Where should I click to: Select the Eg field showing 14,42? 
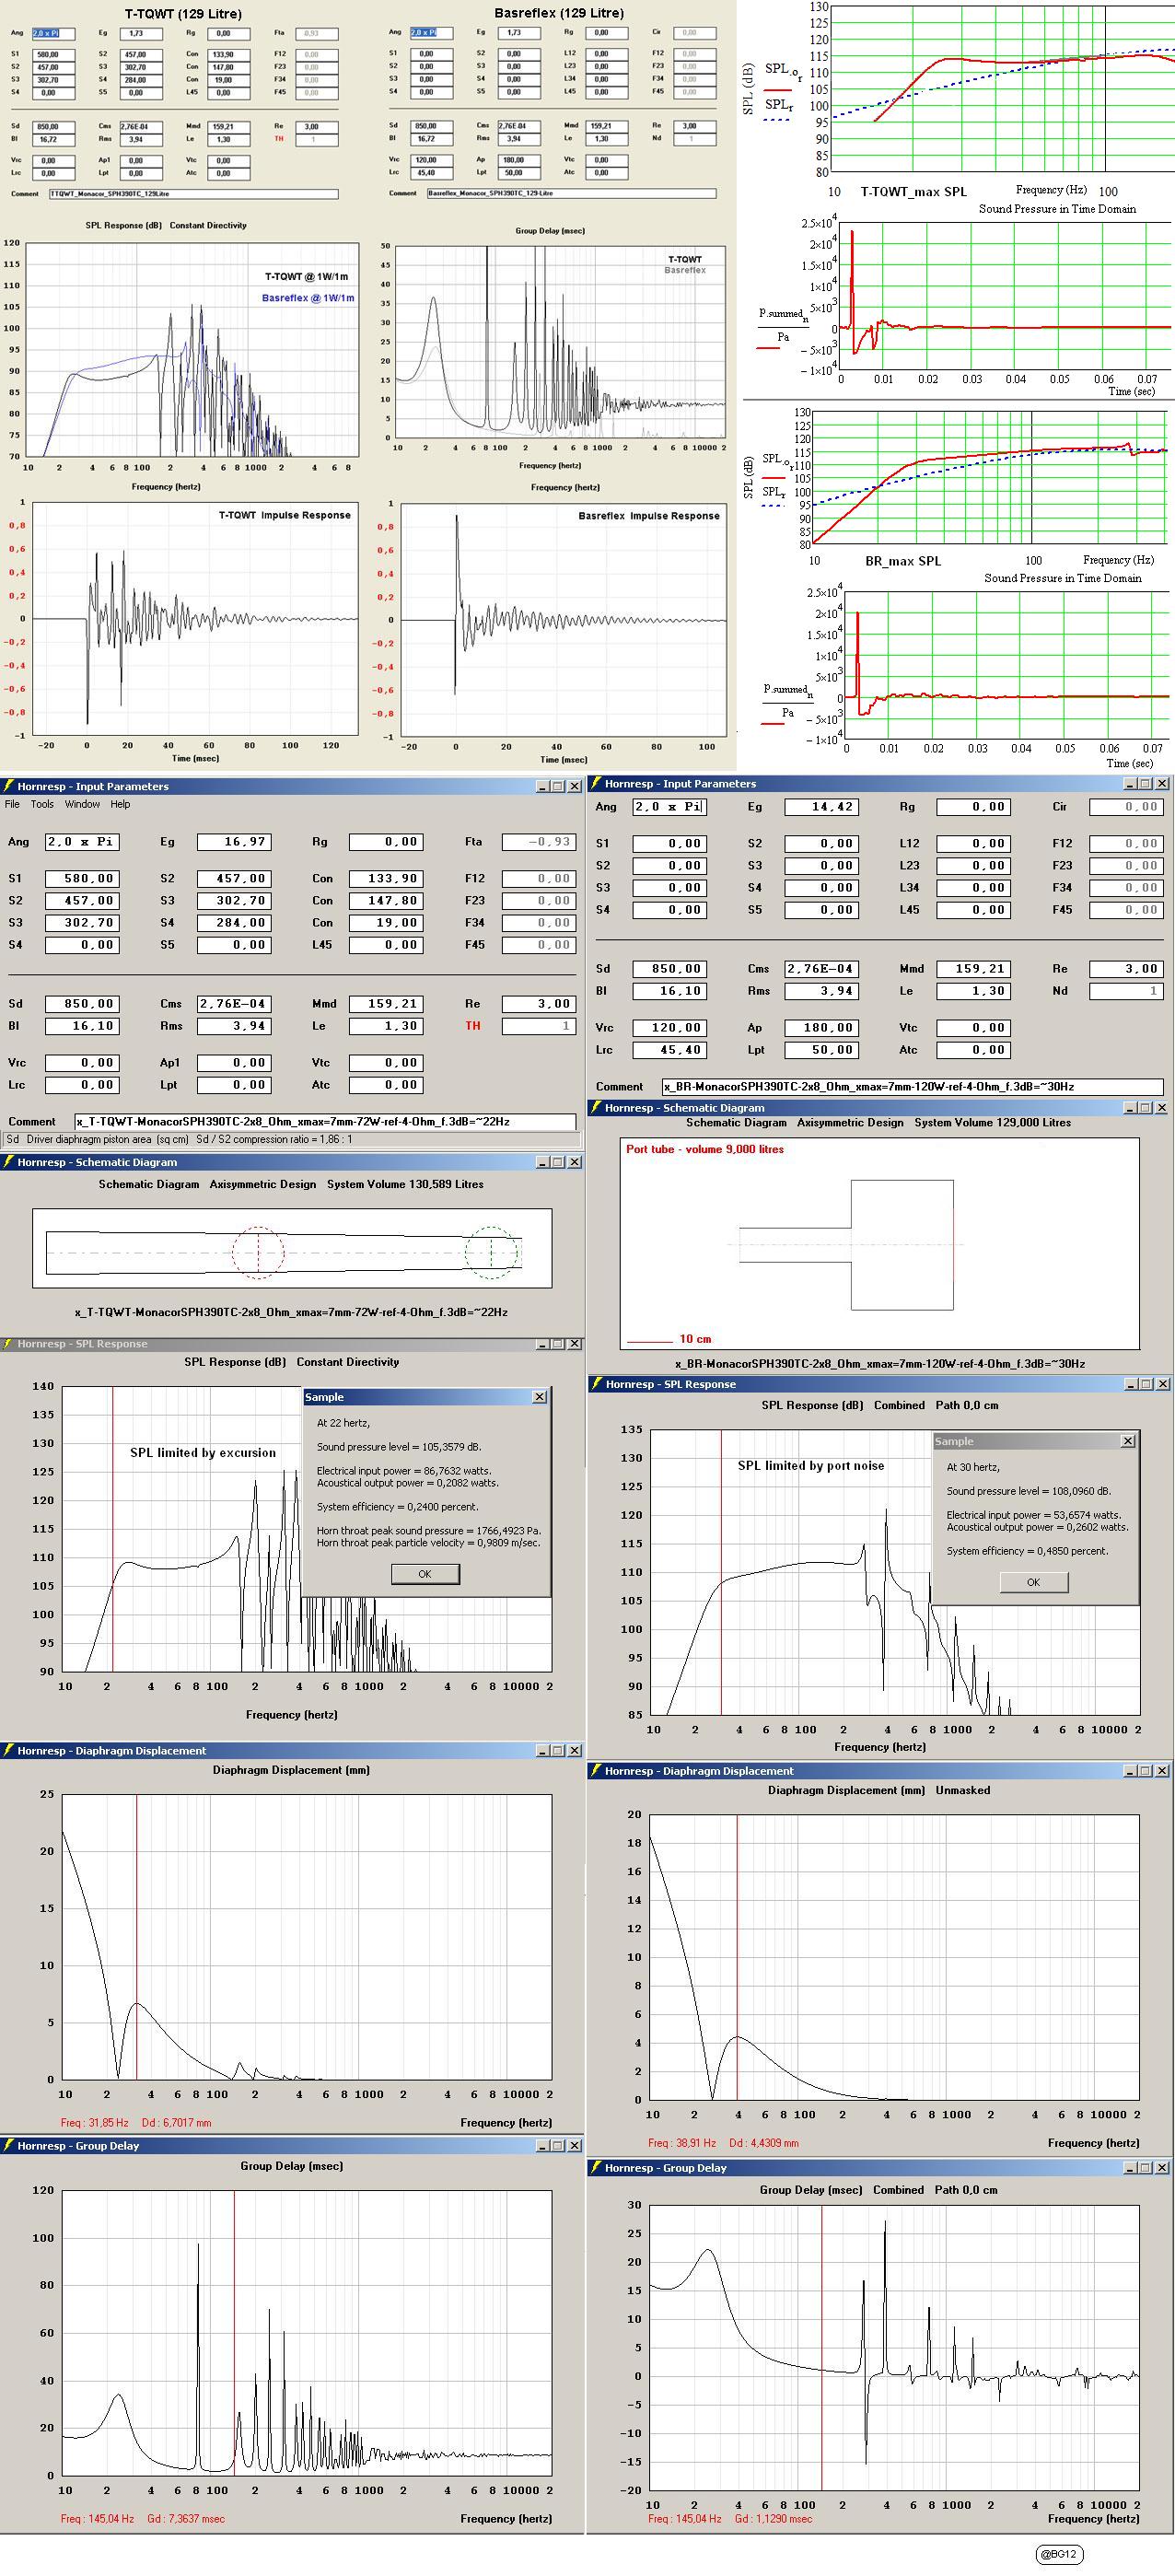pyautogui.click(x=821, y=807)
